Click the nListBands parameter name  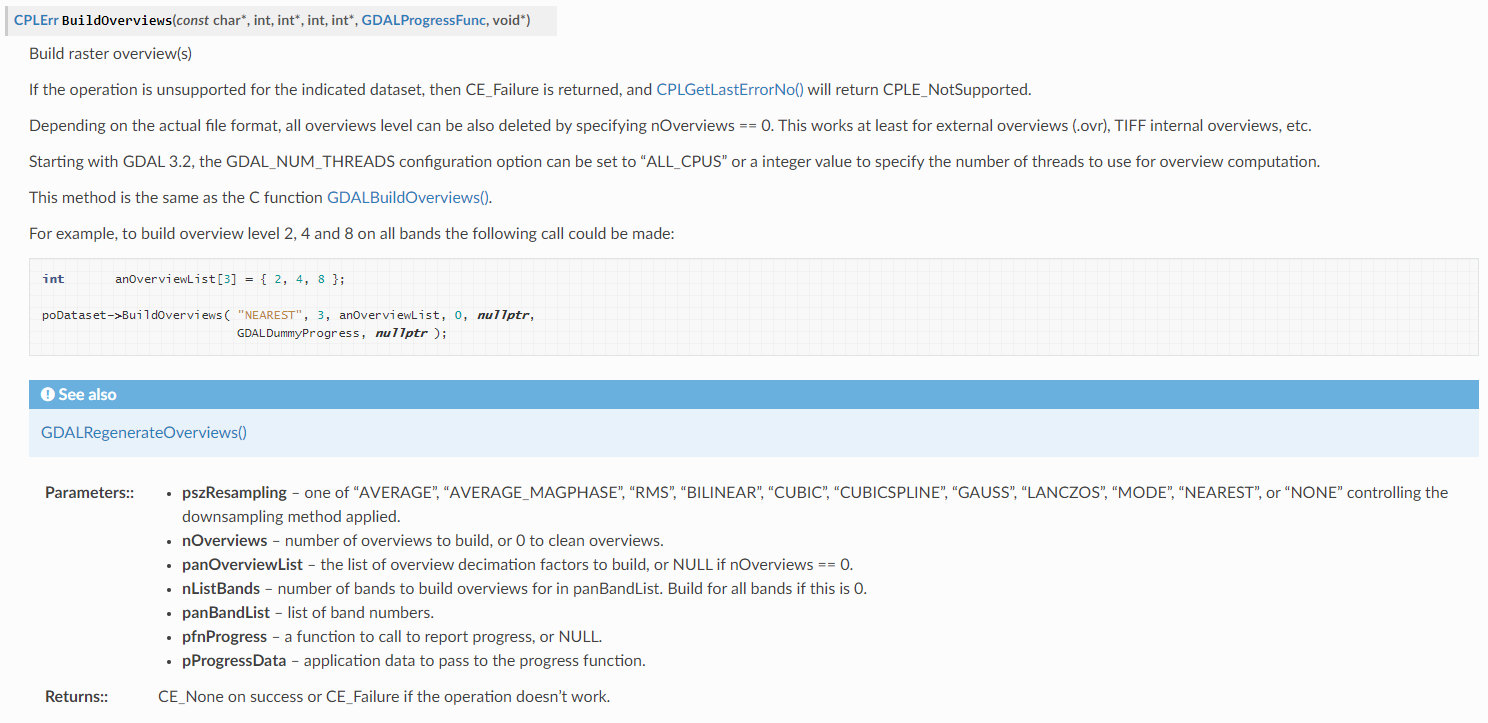click(x=220, y=589)
